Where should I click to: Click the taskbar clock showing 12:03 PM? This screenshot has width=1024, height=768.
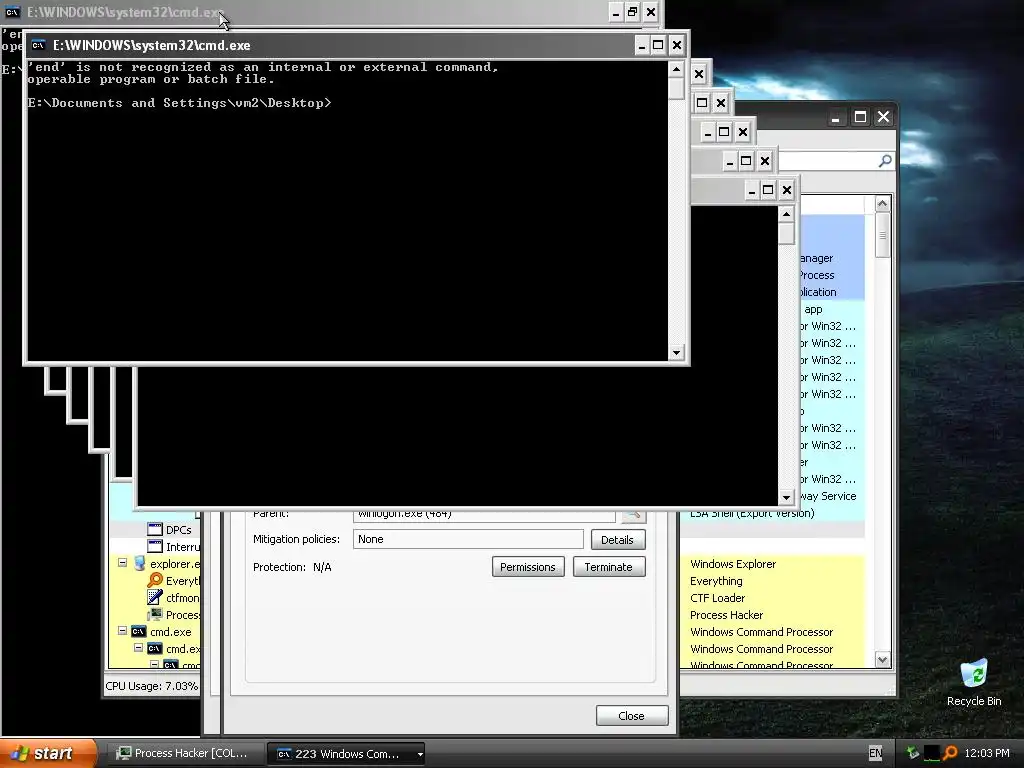click(986, 753)
